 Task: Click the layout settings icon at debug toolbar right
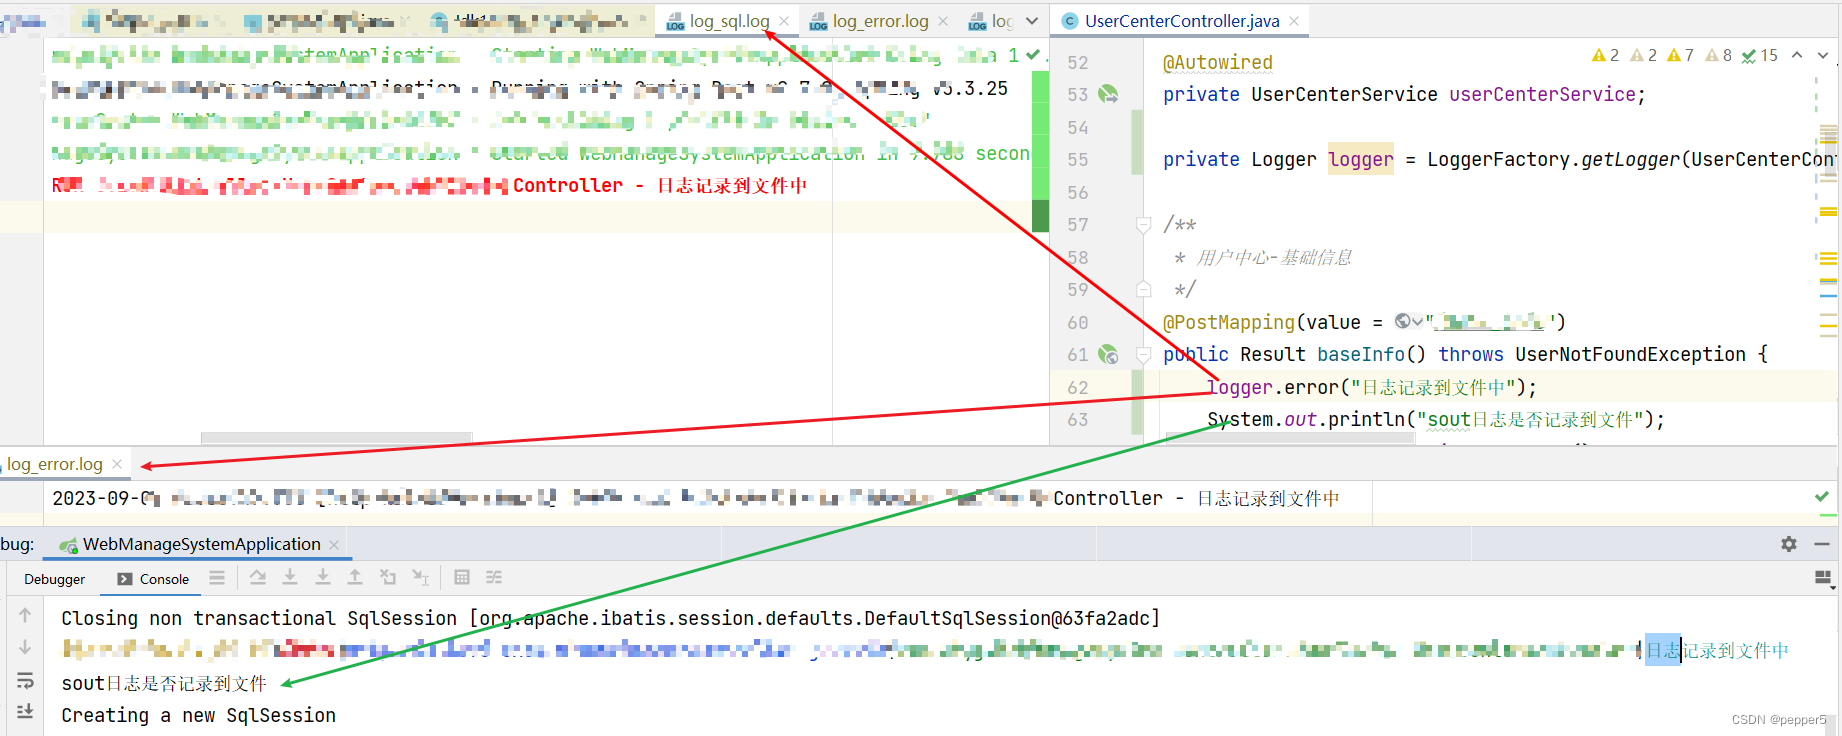[x=1823, y=578]
